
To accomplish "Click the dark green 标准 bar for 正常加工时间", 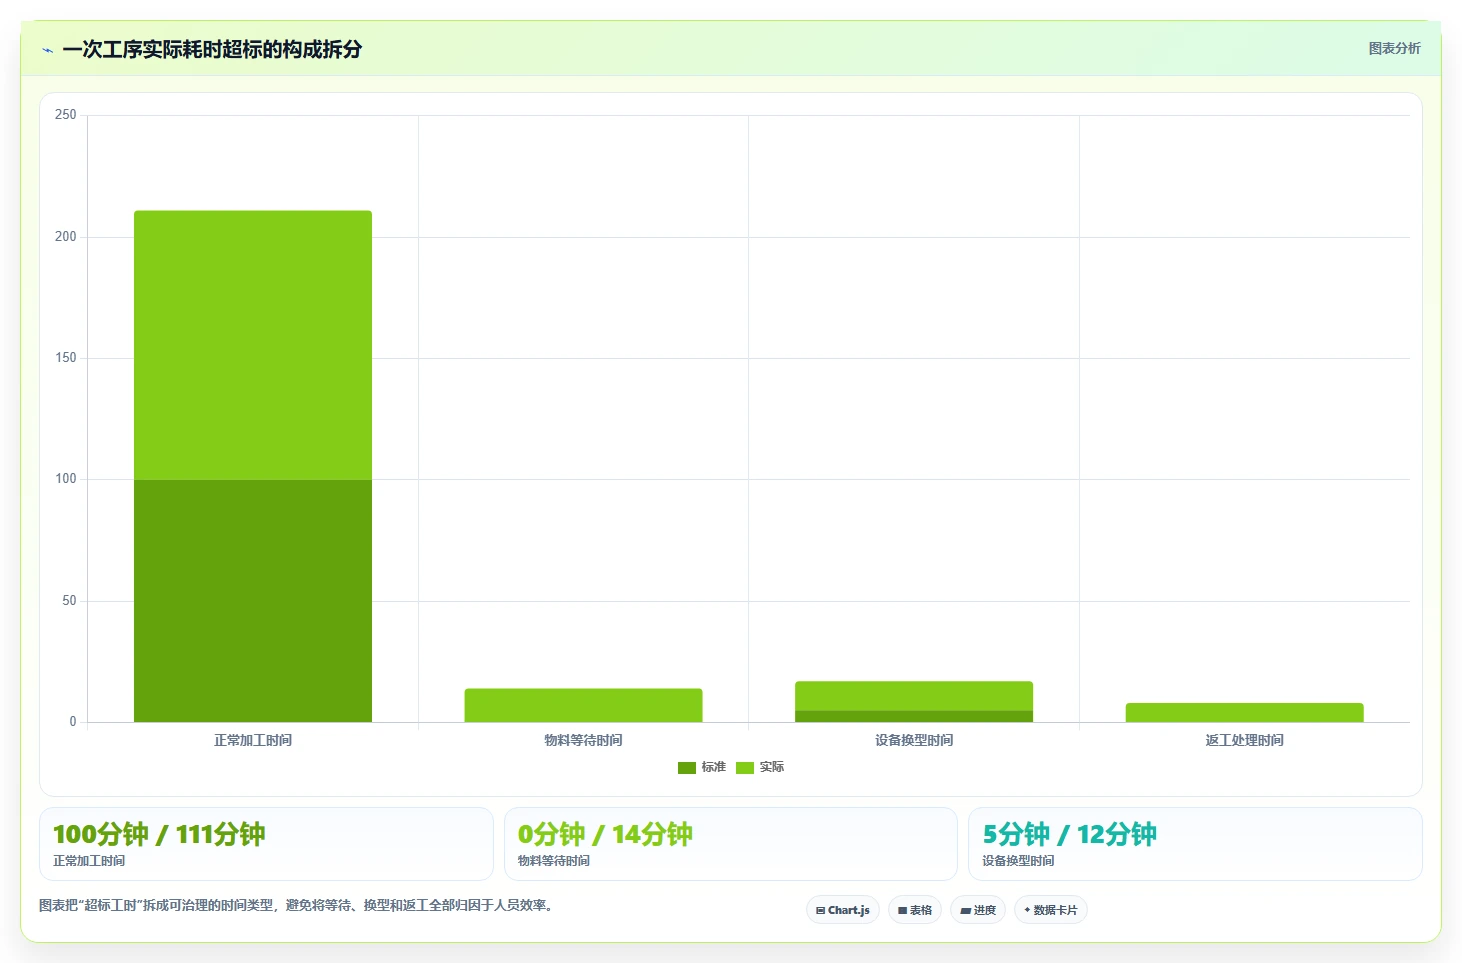I will click(253, 600).
